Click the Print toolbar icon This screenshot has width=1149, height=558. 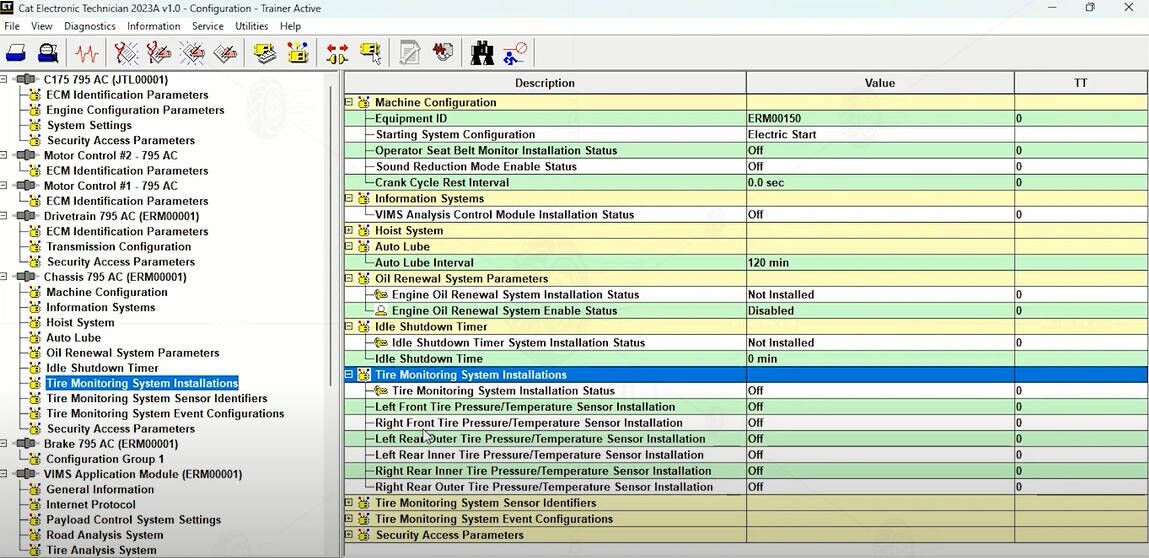pyautogui.click(x=16, y=53)
